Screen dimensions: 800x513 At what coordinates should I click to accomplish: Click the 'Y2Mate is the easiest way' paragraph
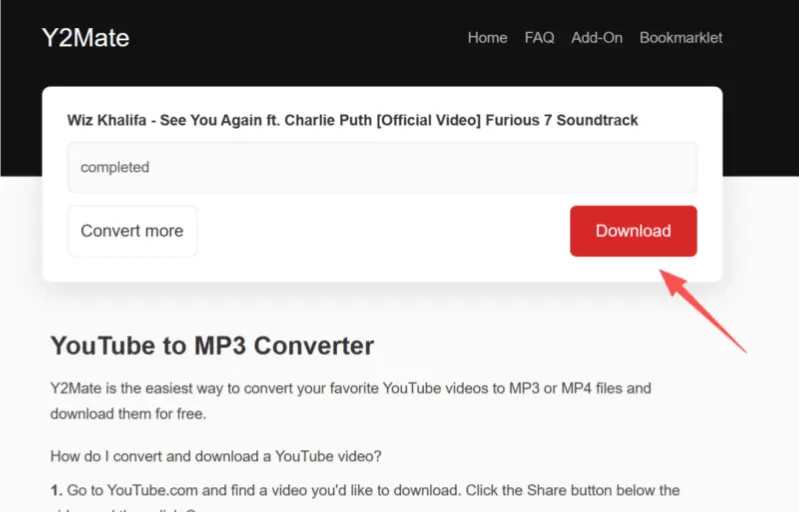pos(351,401)
